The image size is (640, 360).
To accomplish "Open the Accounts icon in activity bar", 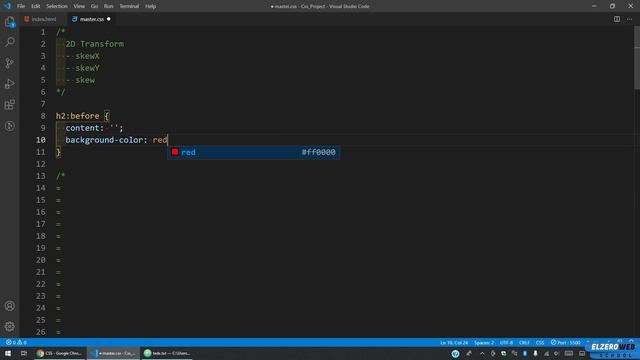I will (10, 306).
